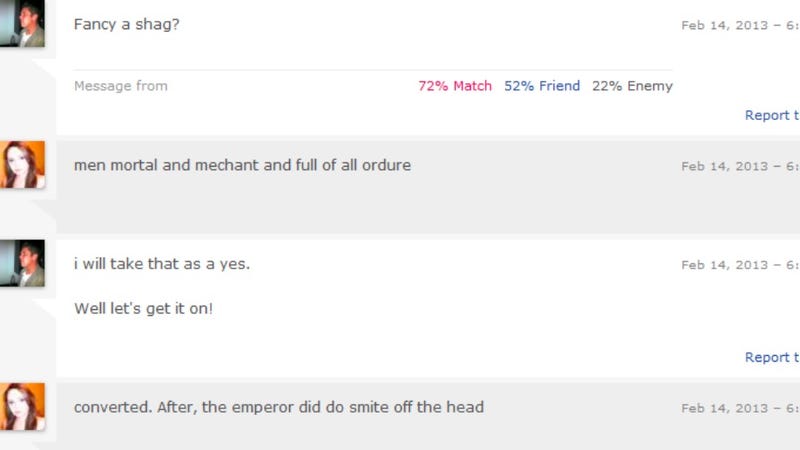This screenshot has height=450, width=800.
Task: Click the timestamp on "Fancy a shag?" message
Action: (740, 26)
